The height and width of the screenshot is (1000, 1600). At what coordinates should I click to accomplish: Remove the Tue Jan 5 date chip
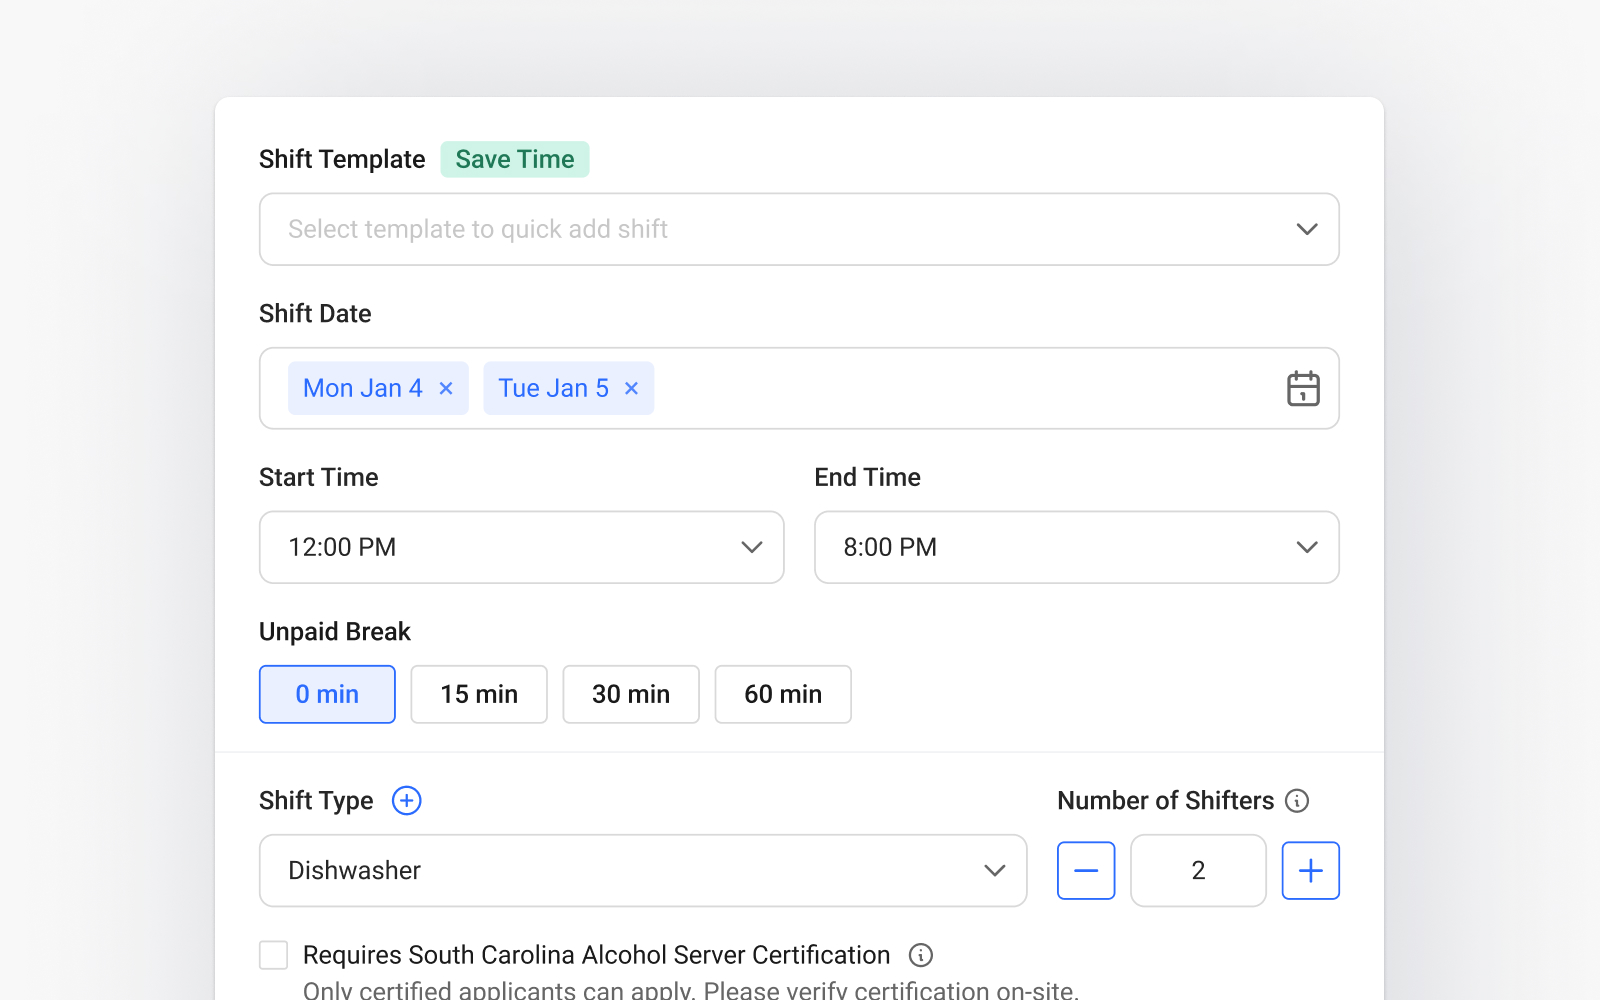[x=631, y=388]
